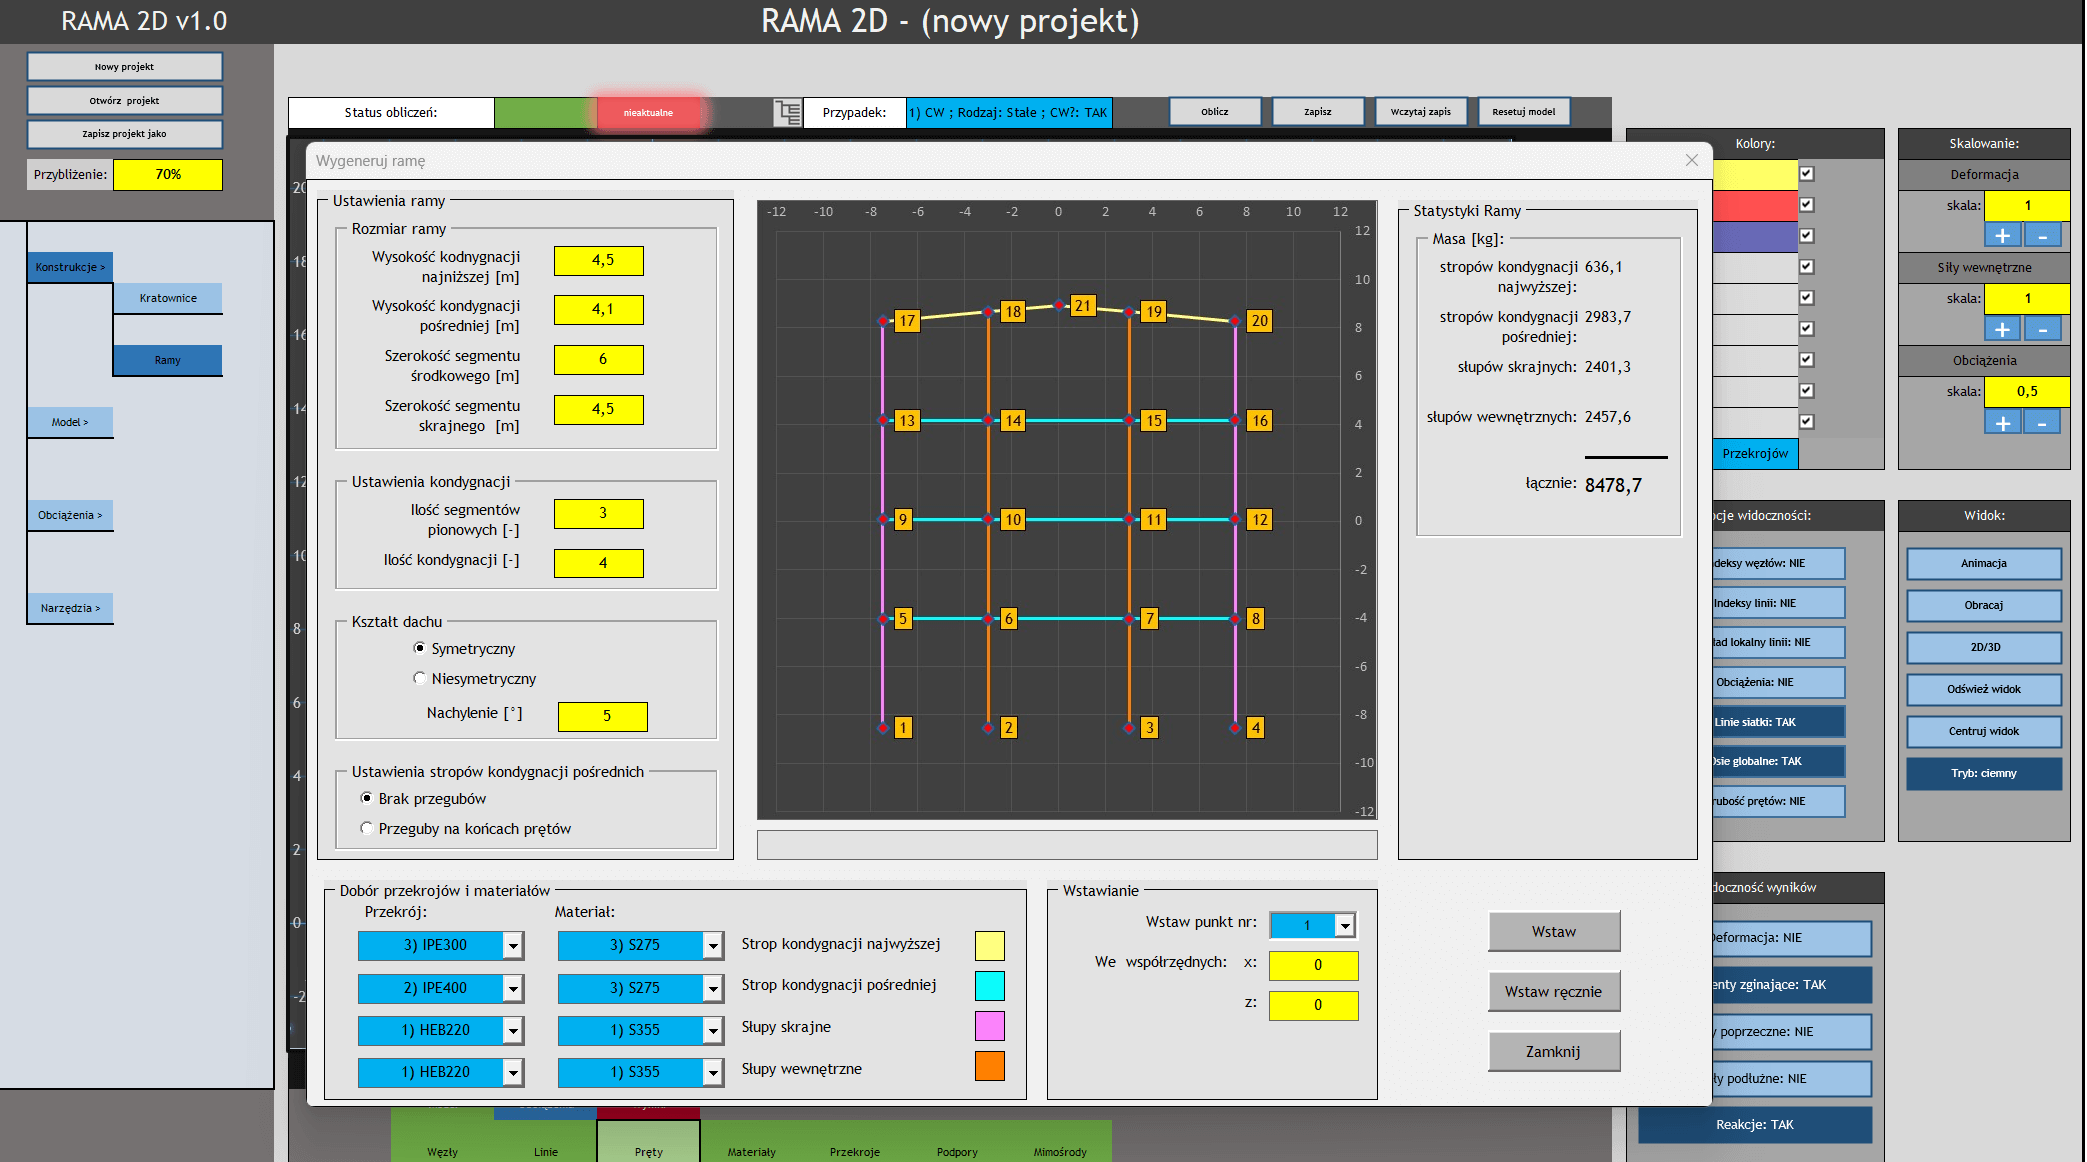Expand material dropdown for Słupy skrajne
This screenshot has width=2087, height=1162.
coord(712,1030)
